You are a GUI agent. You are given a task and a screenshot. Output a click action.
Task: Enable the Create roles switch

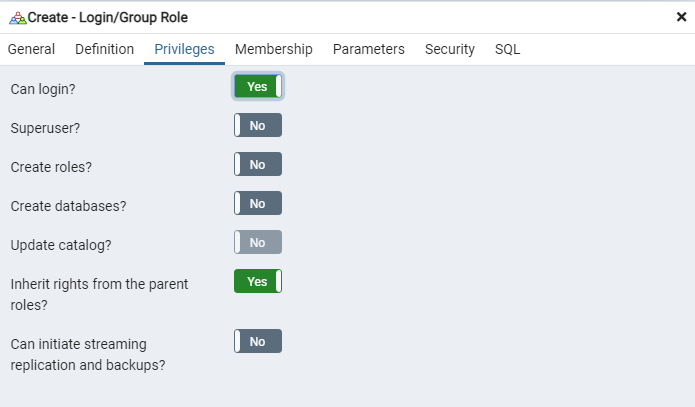[x=258, y=165]
